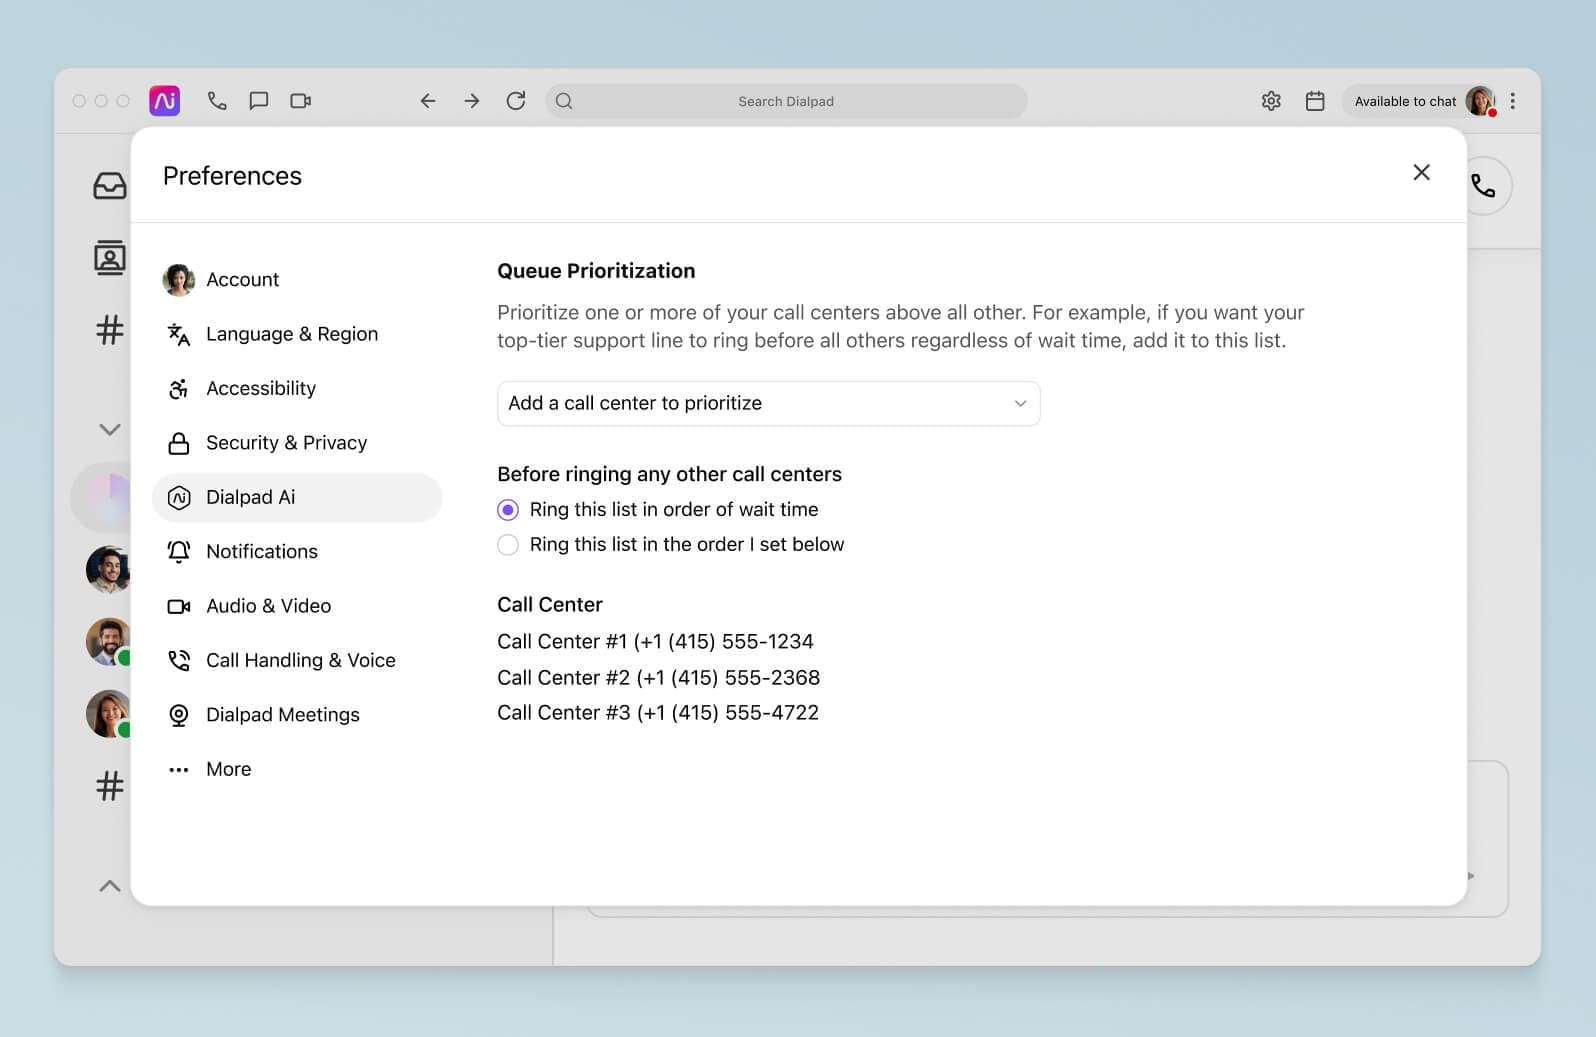This screenshot has width=1596, height=1037.
Task: Click the Search Dialpad field
Action: click(785, 101)
